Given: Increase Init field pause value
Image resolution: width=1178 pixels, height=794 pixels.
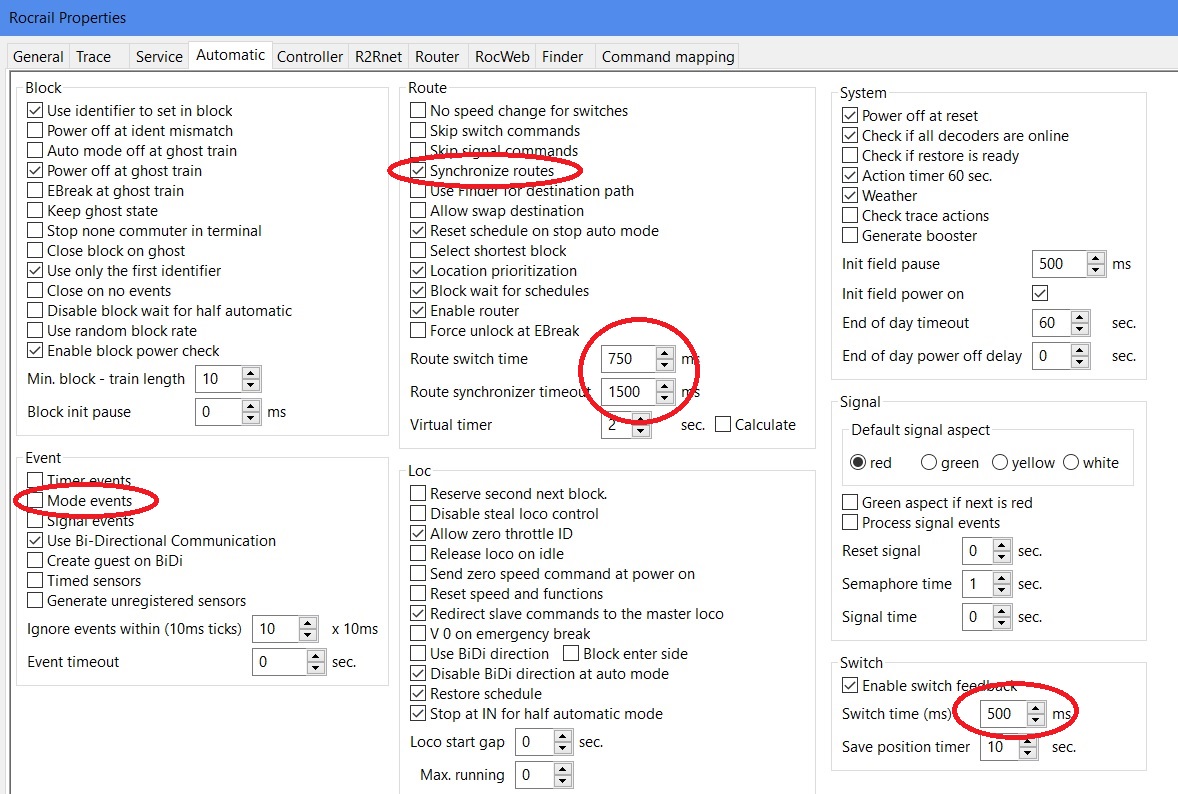Looking at the screenshot, I should point(1095,258).
